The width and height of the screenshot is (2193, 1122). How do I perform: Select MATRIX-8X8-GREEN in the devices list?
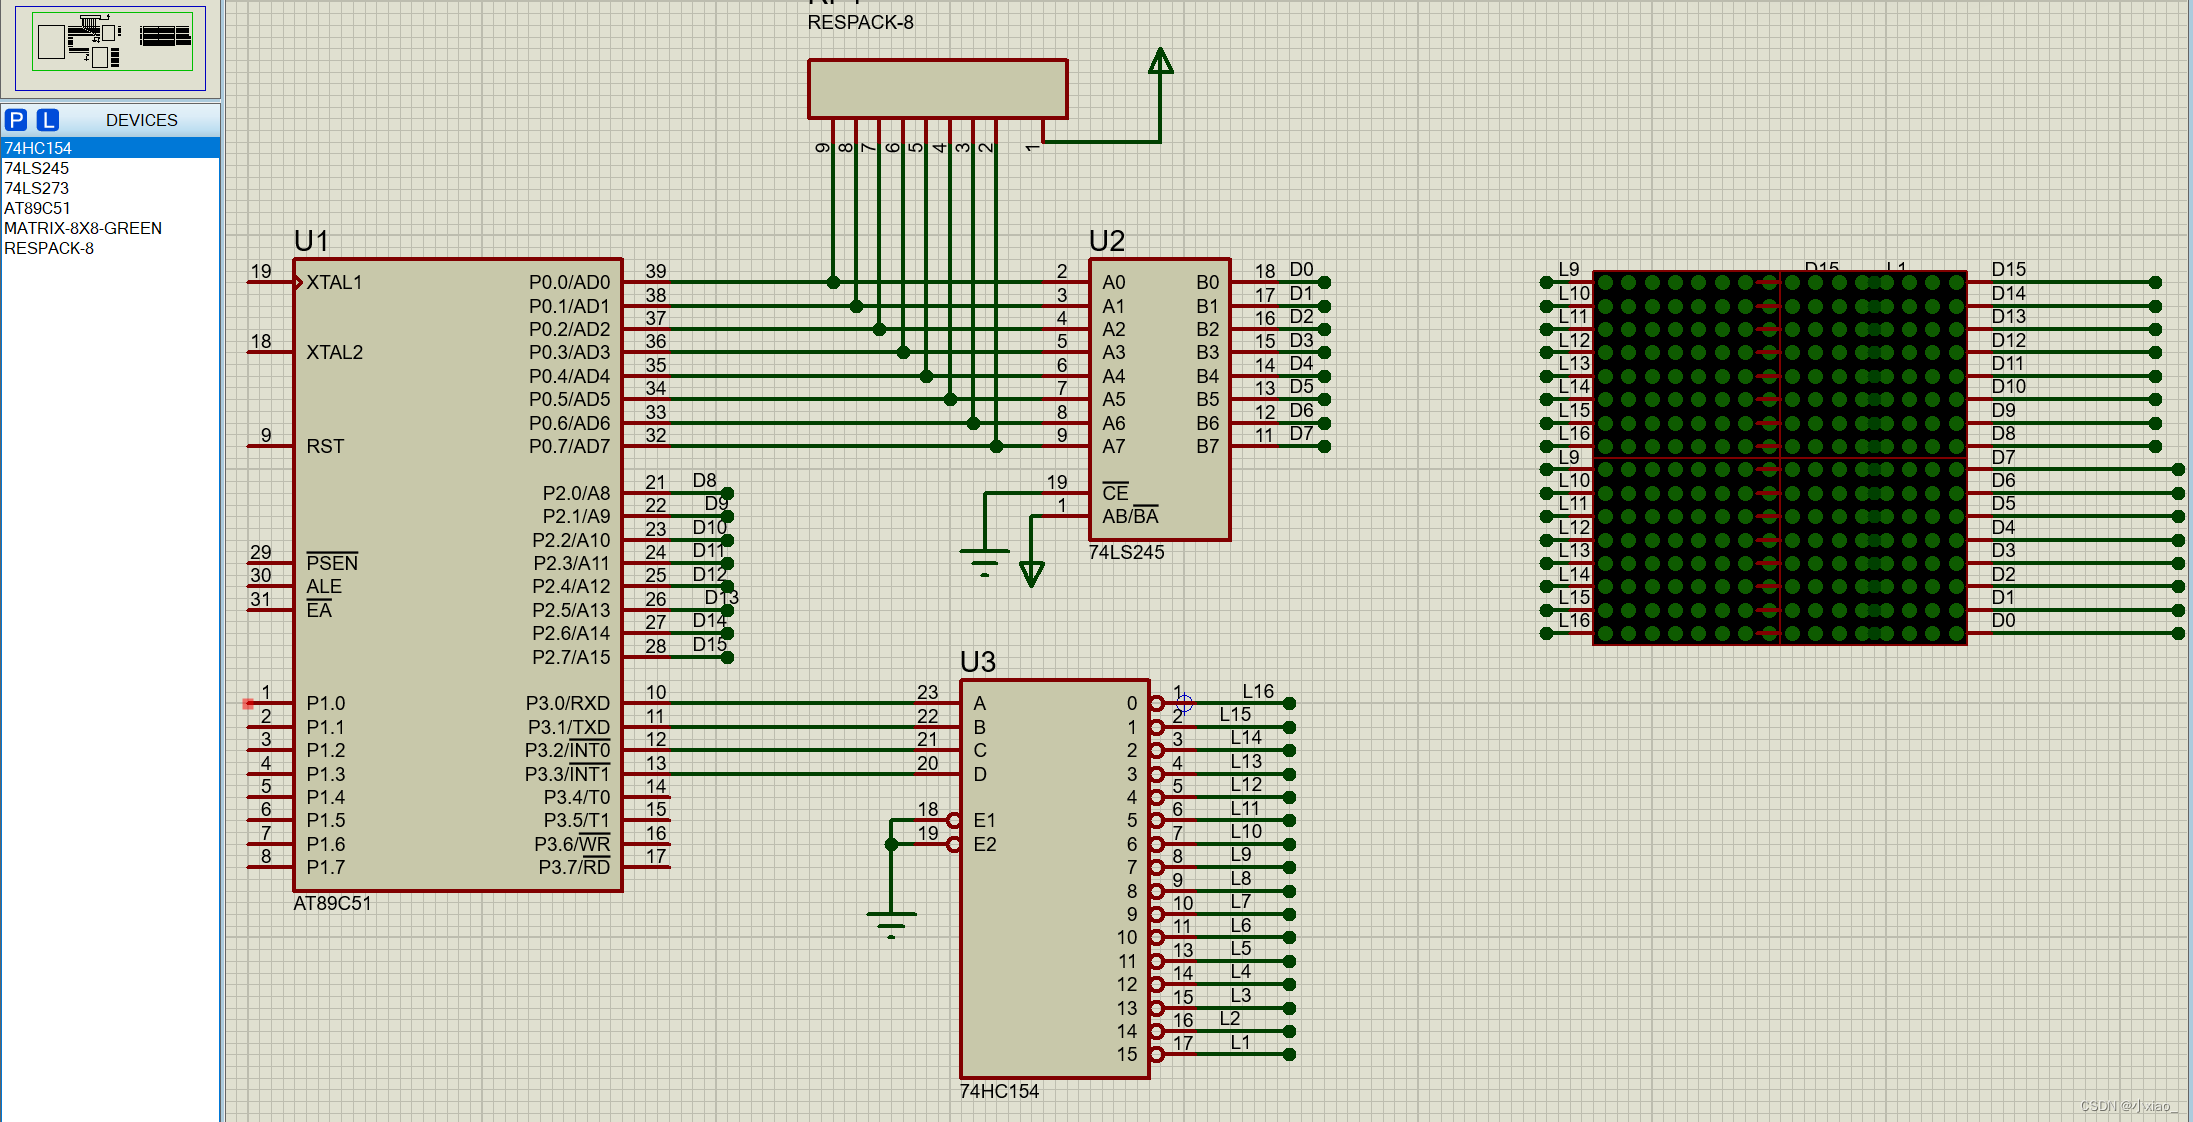point(83,228)
